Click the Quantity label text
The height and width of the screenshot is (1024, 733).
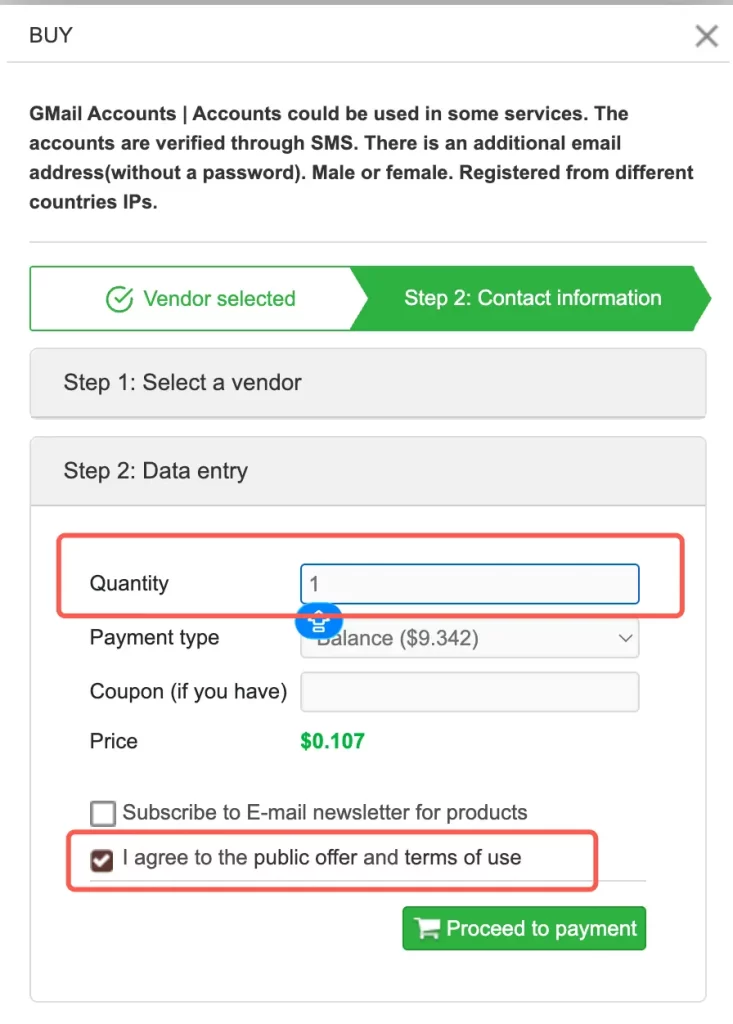tap(129, 584)
